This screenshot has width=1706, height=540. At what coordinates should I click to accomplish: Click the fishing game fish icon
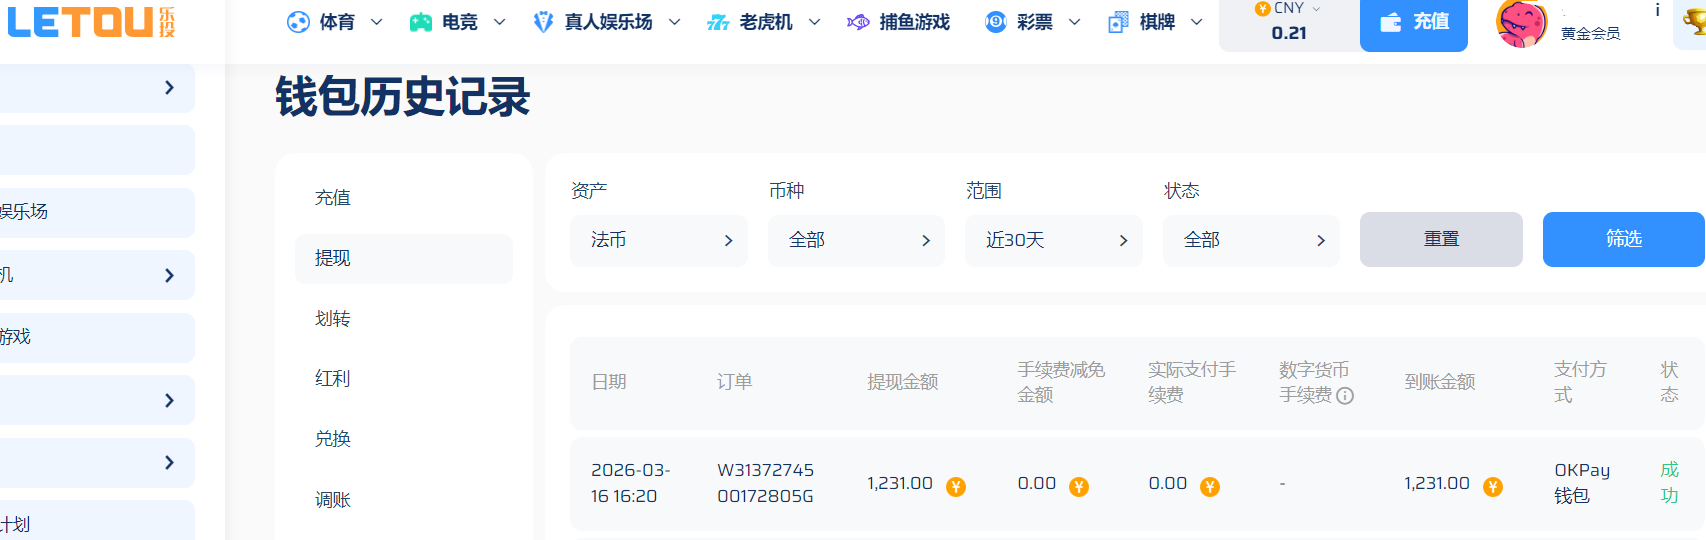tap(858, 22)
